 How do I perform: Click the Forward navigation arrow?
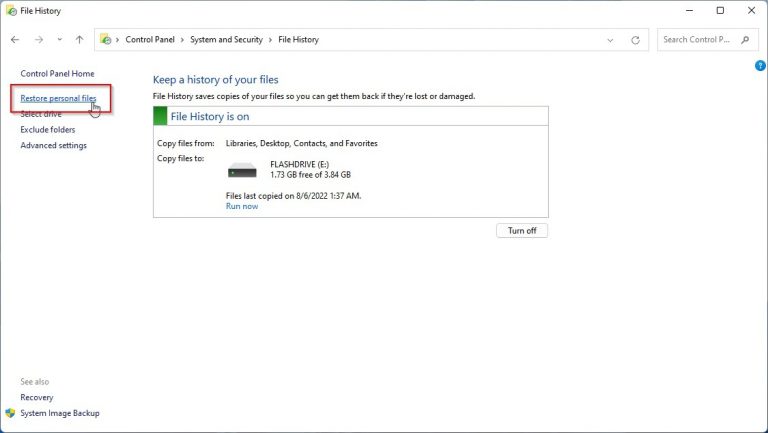pyautogui.click(x=38, y=40)
